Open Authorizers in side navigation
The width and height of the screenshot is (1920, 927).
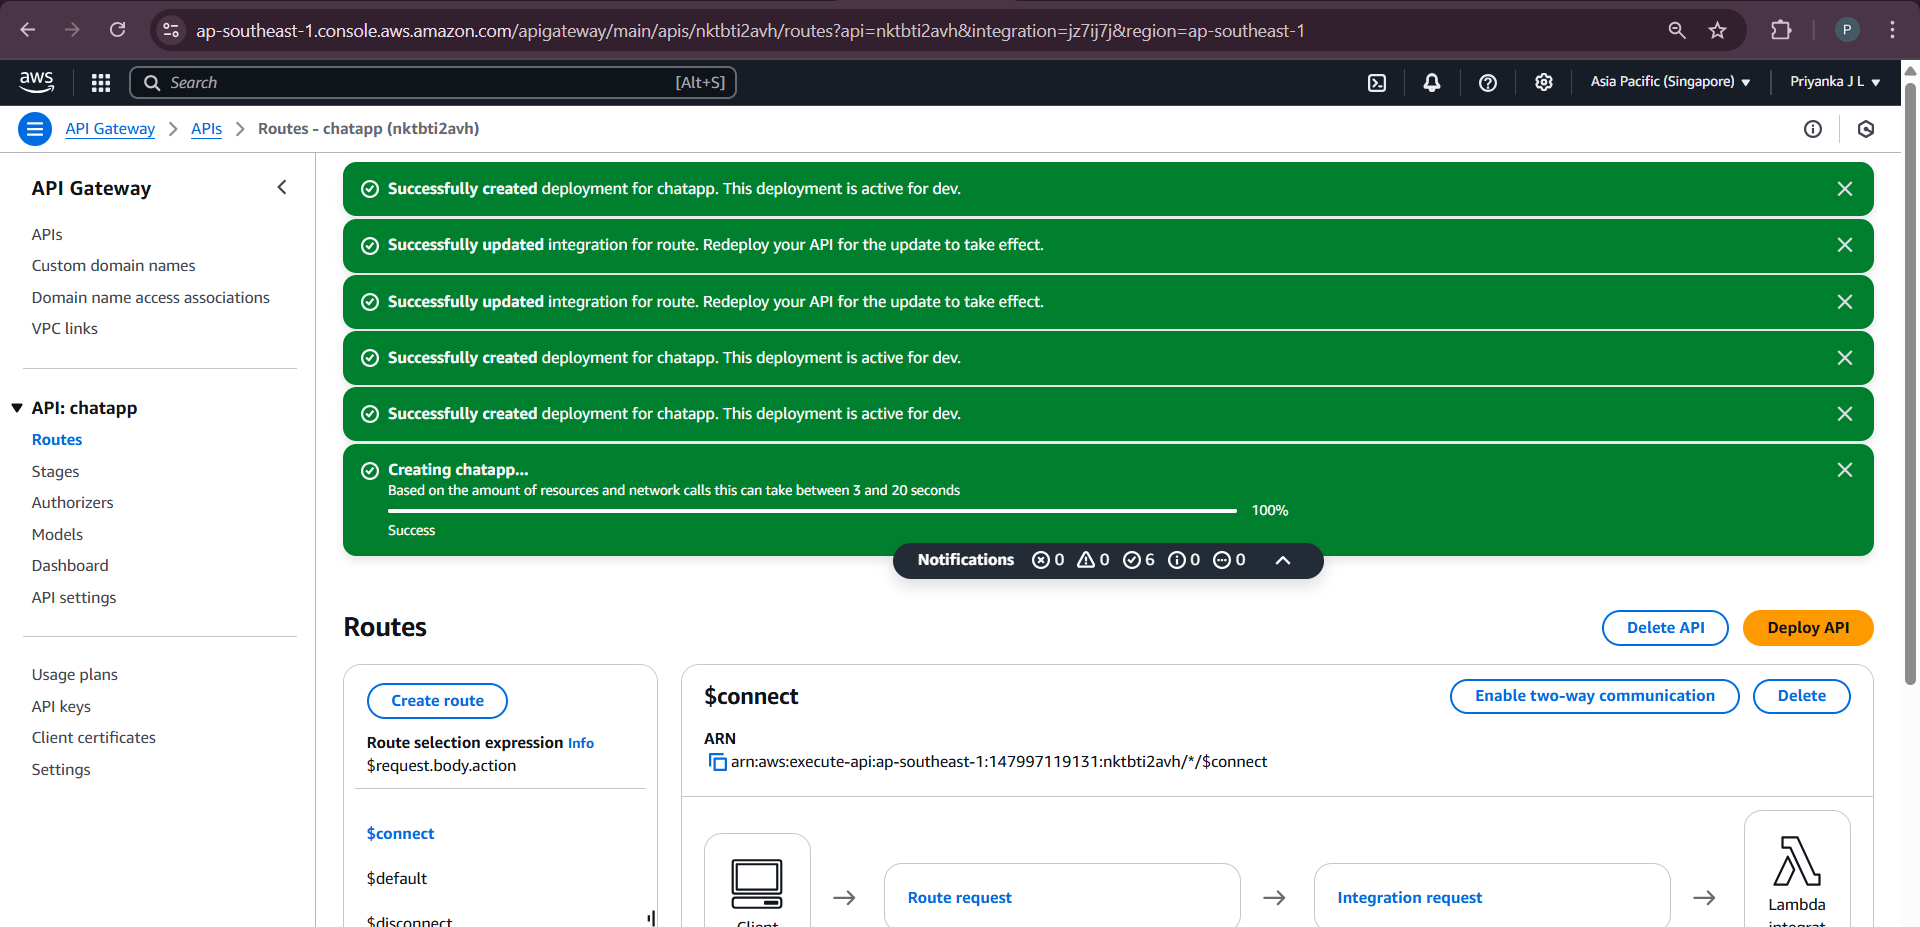coord(72,502)
